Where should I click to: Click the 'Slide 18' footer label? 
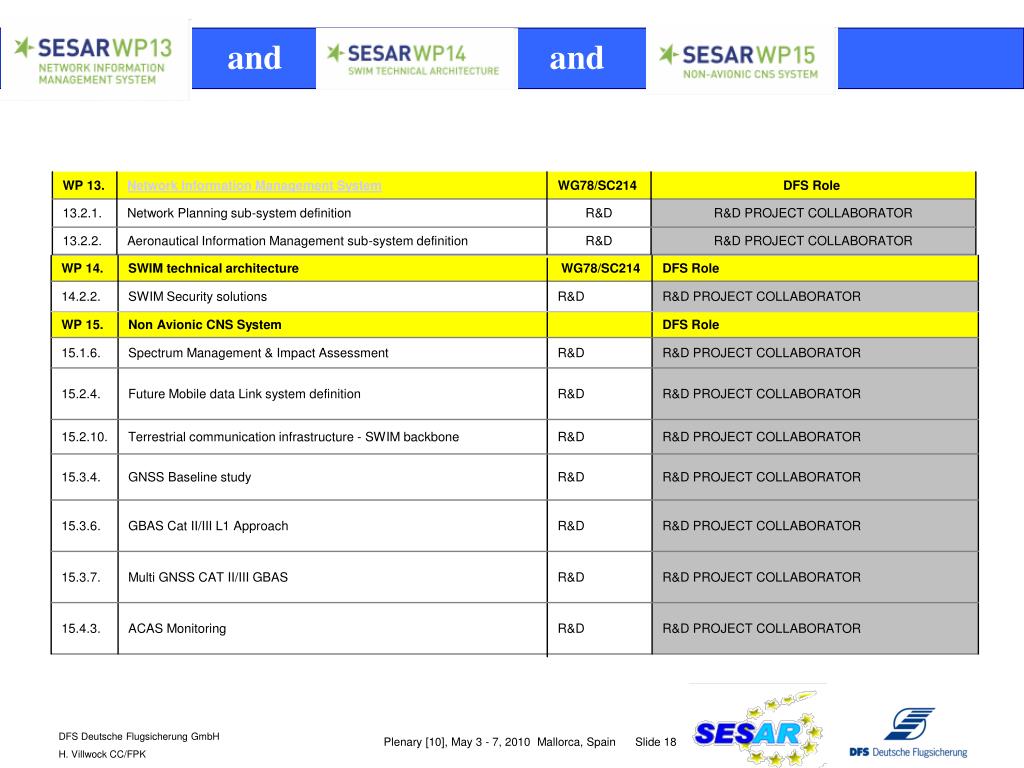[x=656, y=742]
